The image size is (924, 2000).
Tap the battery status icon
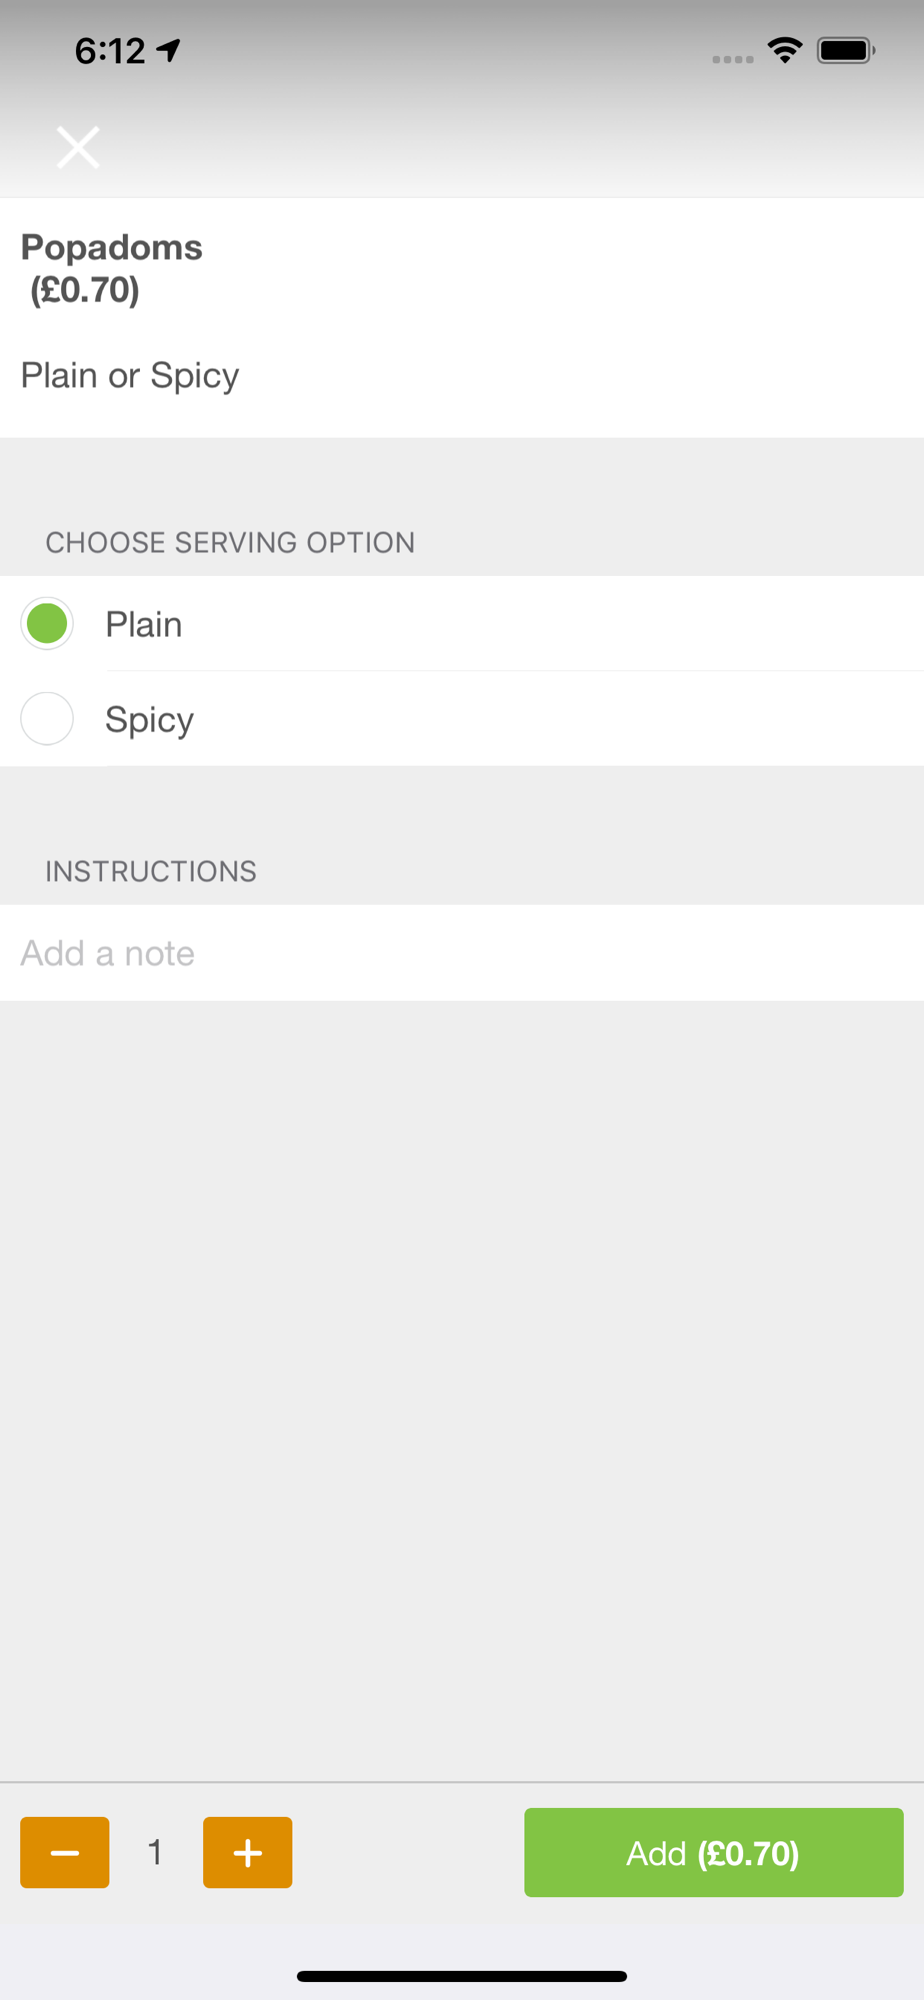click(846, 50)
